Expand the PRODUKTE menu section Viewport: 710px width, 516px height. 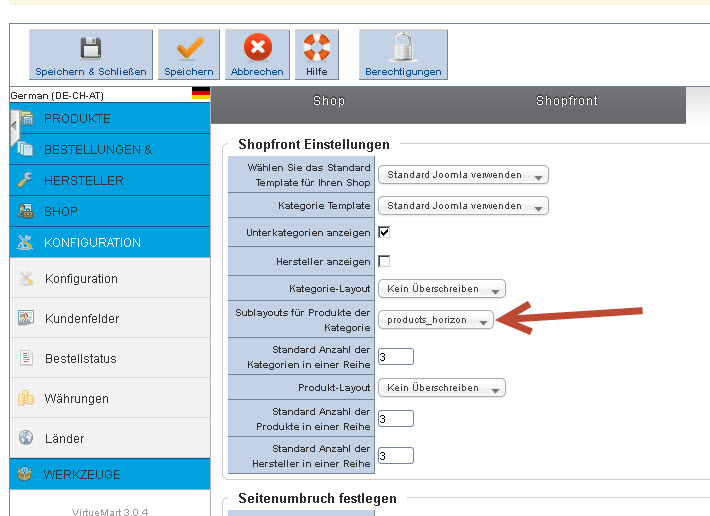(x=77, y=119)
